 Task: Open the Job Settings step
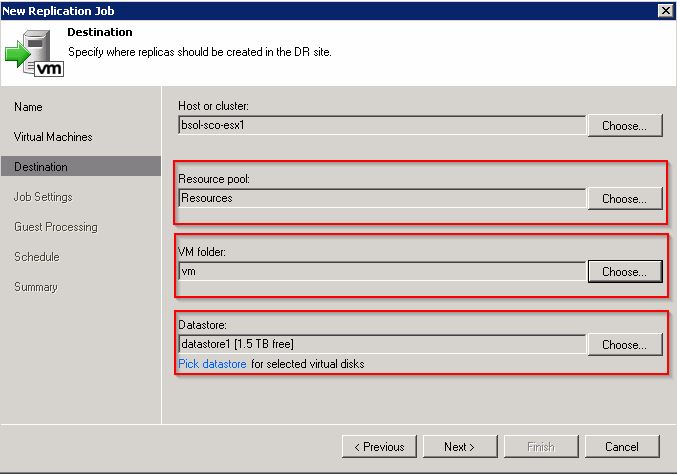43,197
